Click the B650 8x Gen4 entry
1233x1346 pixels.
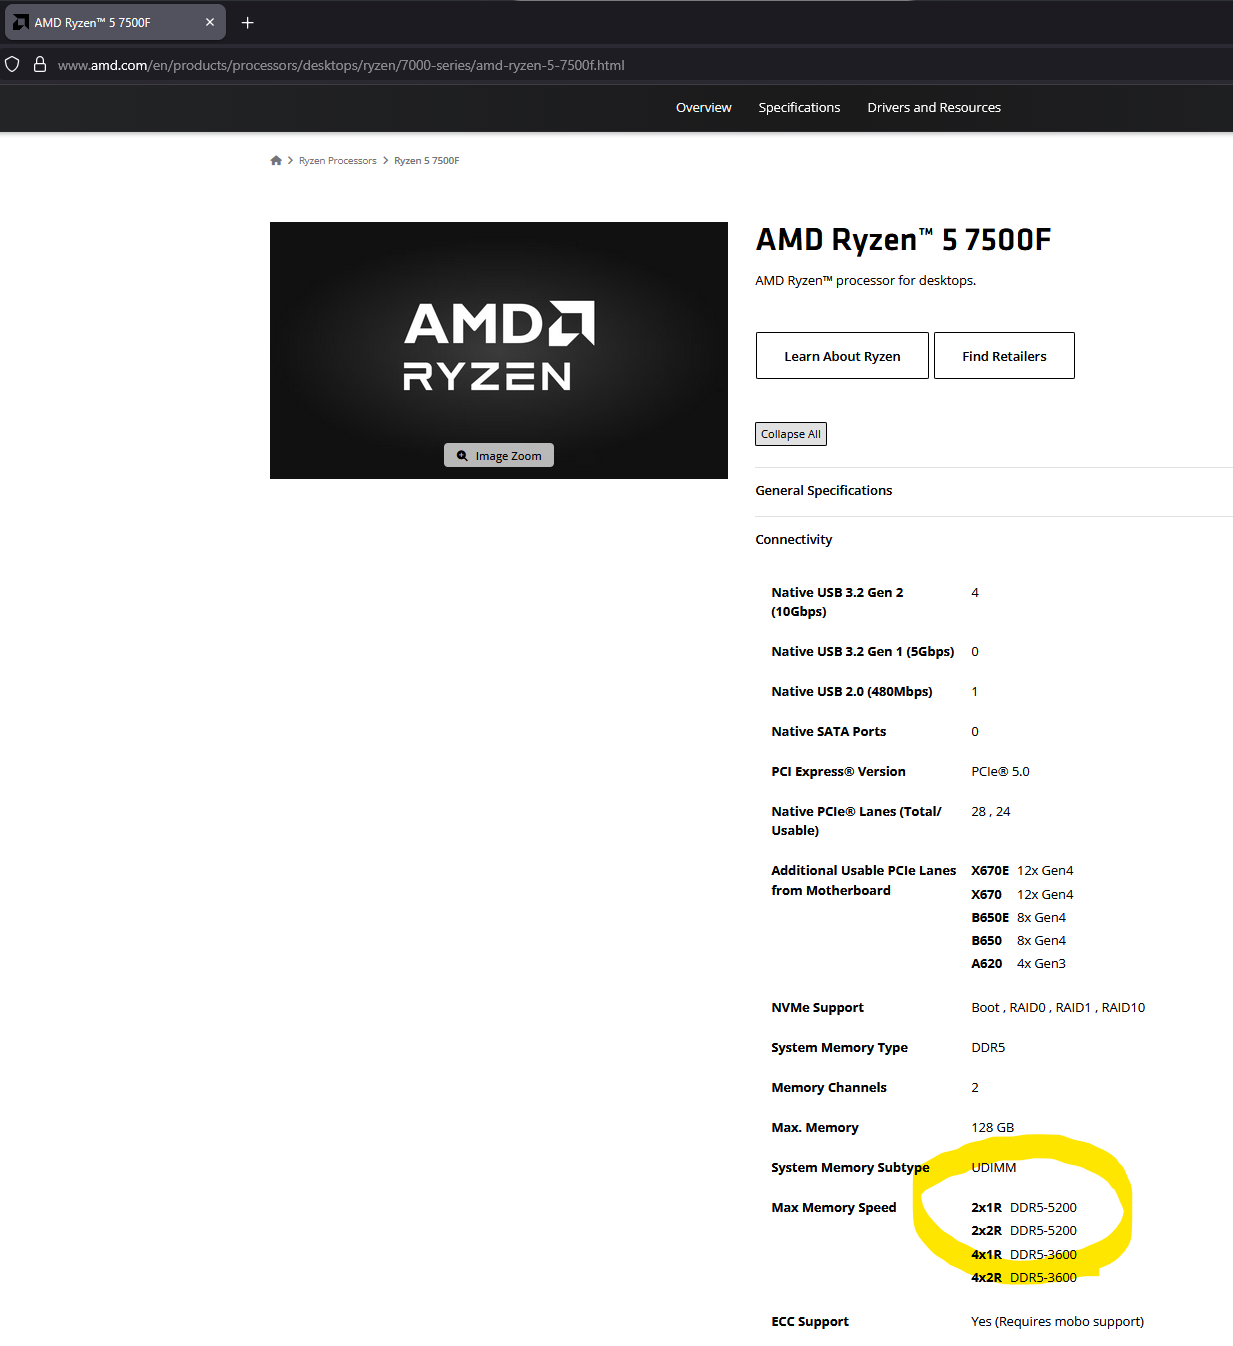coord(1018,940)
